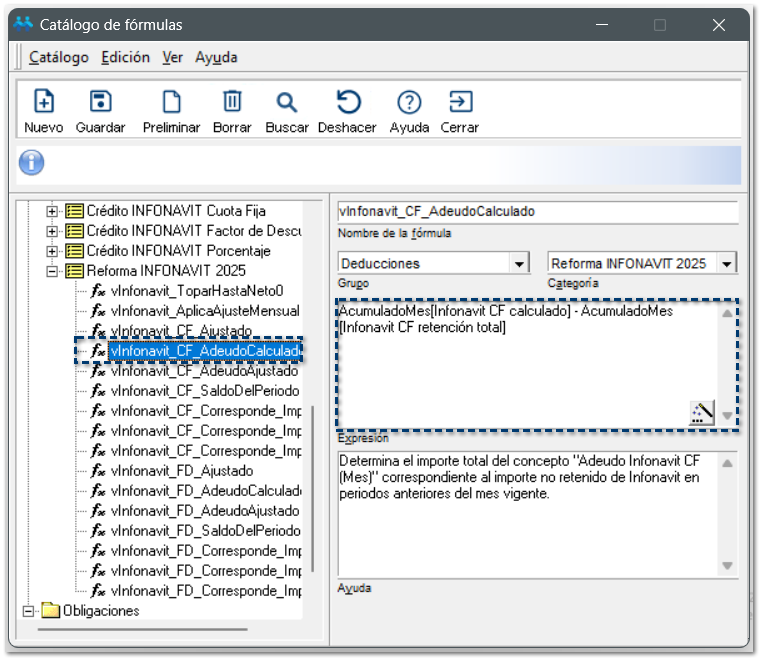The height and width of the screenshot is (661, 762).
Task: Delete formula using Borrar trash icon
Action: 232,102
